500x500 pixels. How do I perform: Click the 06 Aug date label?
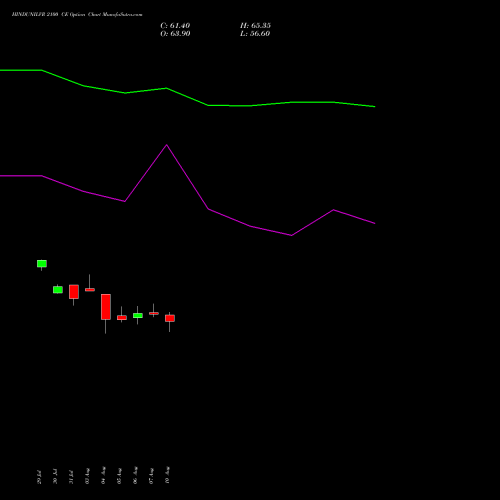135,476
